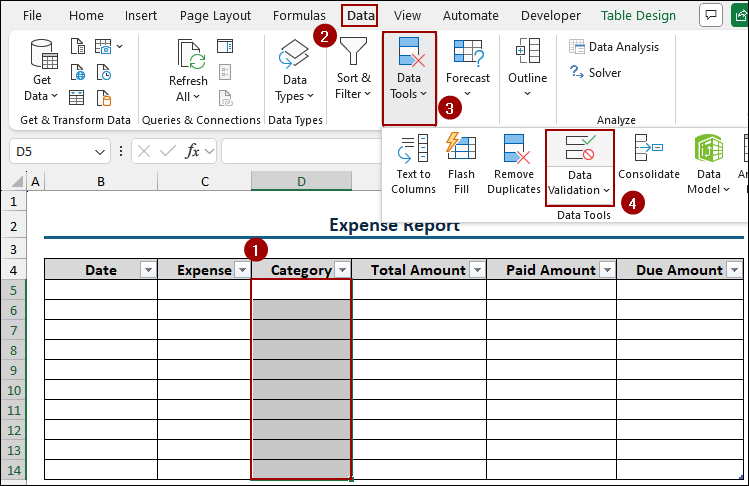Switch to the View tab
The width and height of the screenshot is (749, 486).
(x=407, y=15)
